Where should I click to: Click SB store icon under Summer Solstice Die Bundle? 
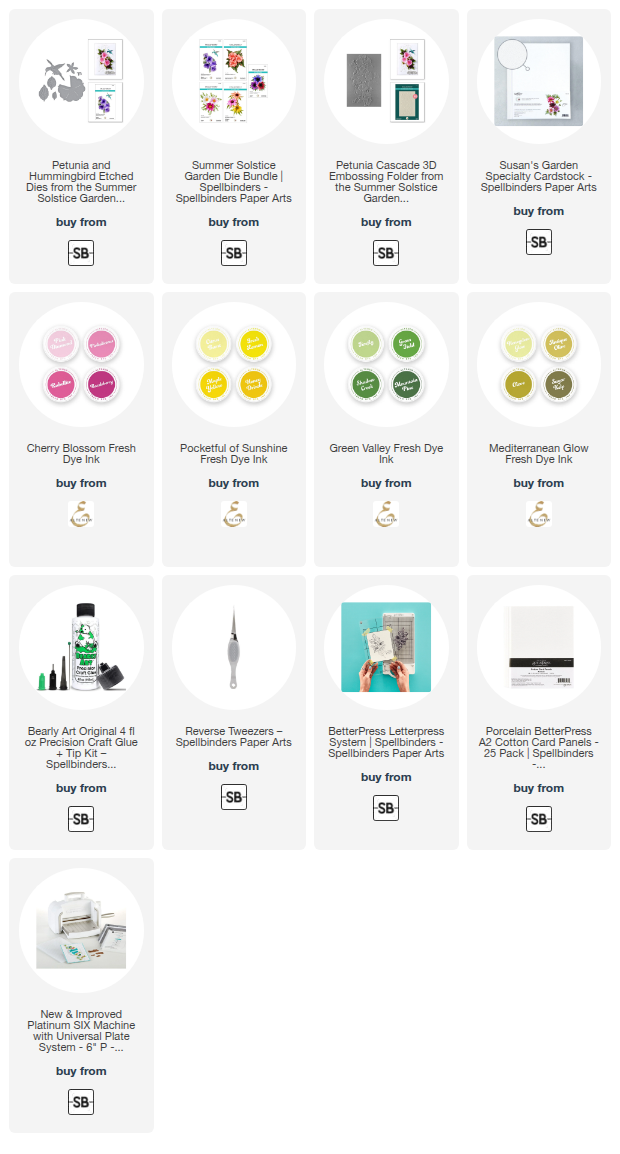tap(233, 253)
